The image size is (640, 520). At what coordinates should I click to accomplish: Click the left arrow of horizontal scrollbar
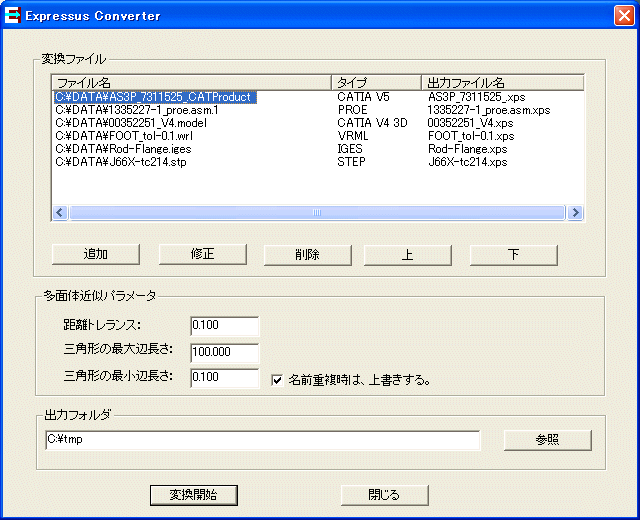(x=59, y=213)
